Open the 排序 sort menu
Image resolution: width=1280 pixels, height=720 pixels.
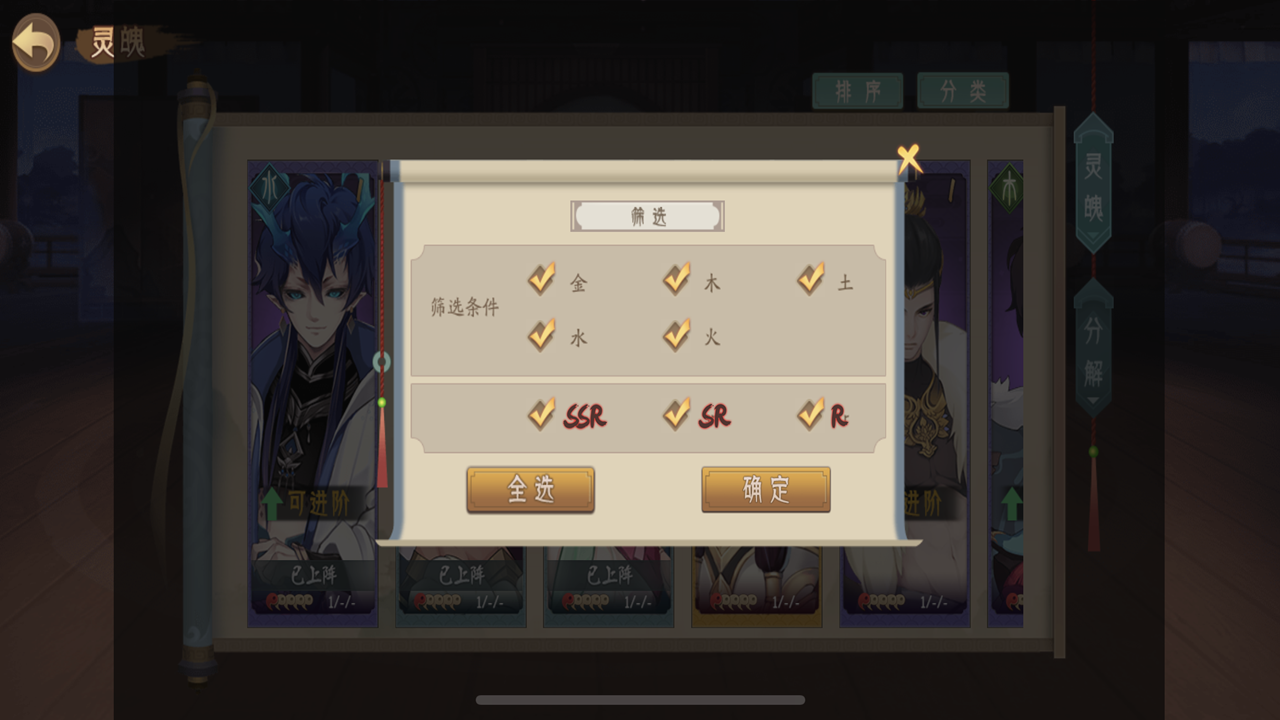click(x=857, y=91)
